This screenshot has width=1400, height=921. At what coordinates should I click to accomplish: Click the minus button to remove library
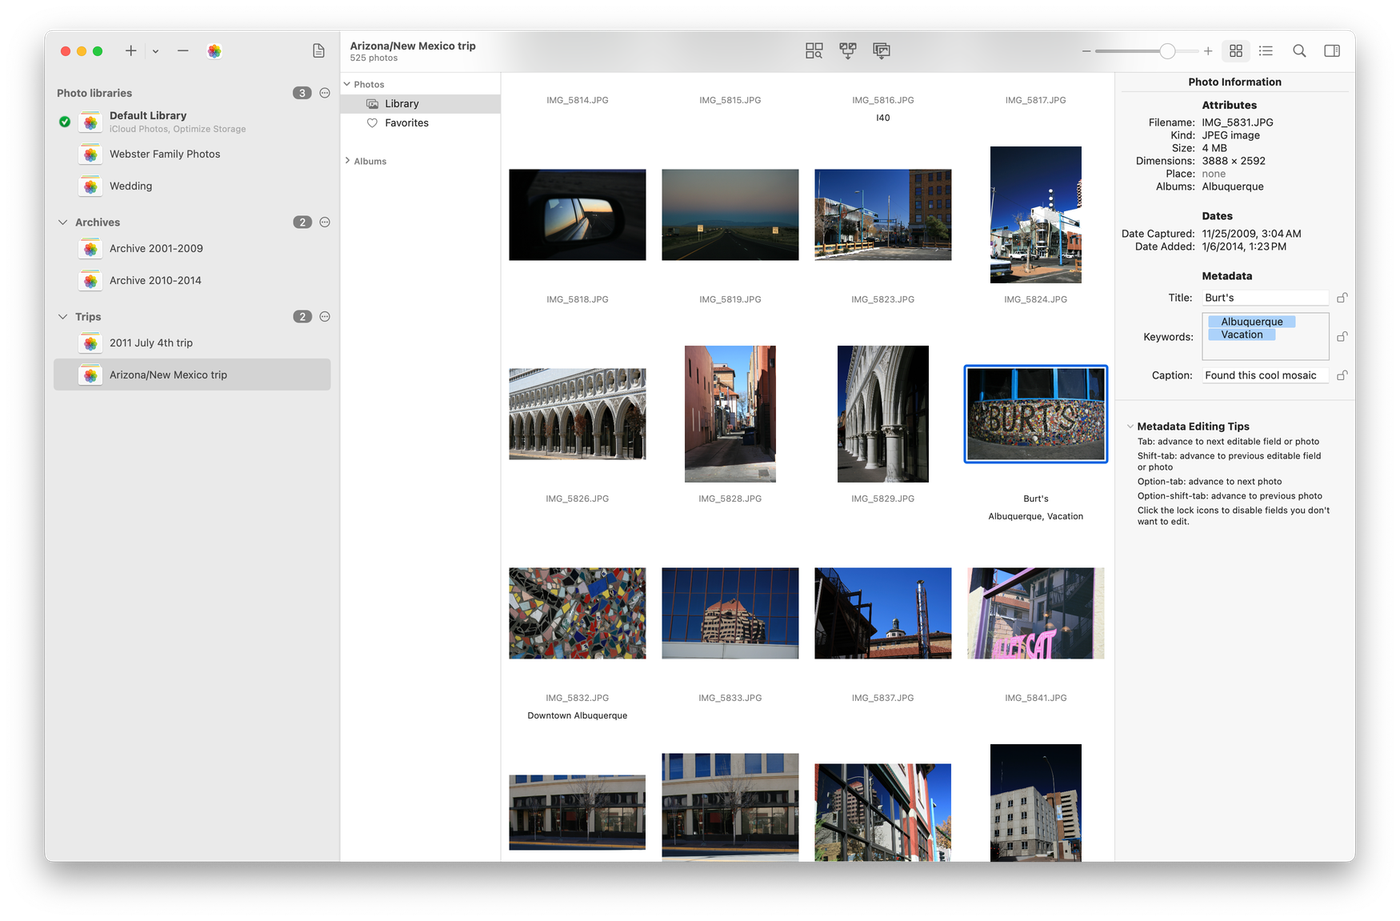tap(183, 51)
